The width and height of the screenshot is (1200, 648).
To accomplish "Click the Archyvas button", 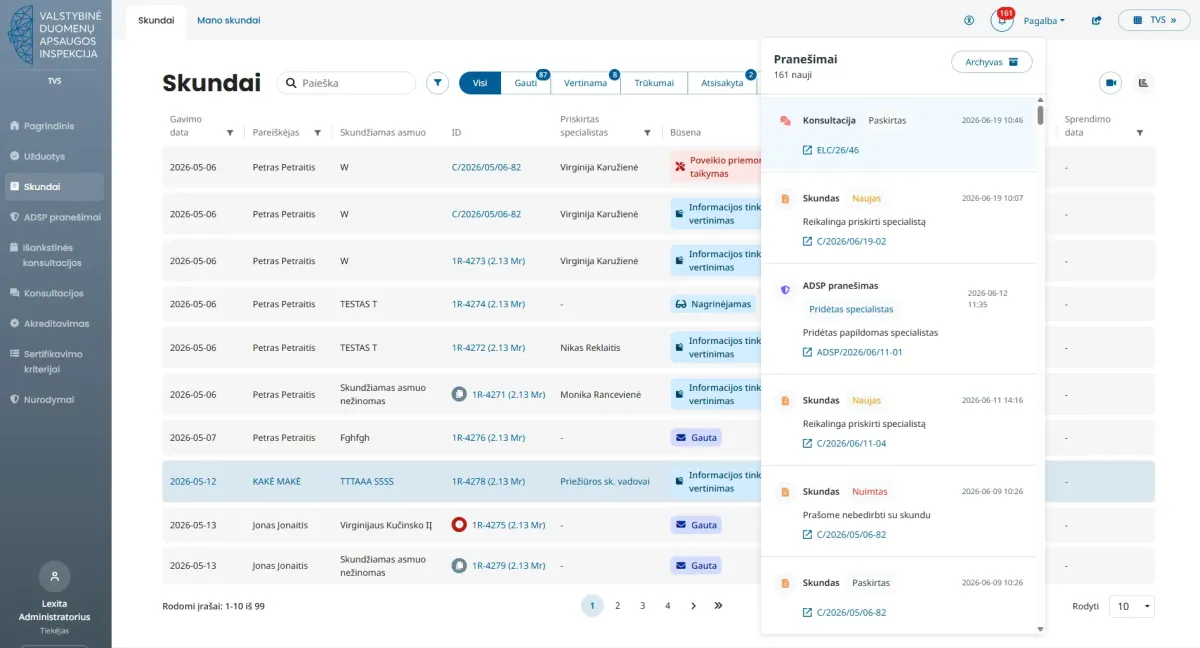I will pyautogui.click(x=991, y=62).
